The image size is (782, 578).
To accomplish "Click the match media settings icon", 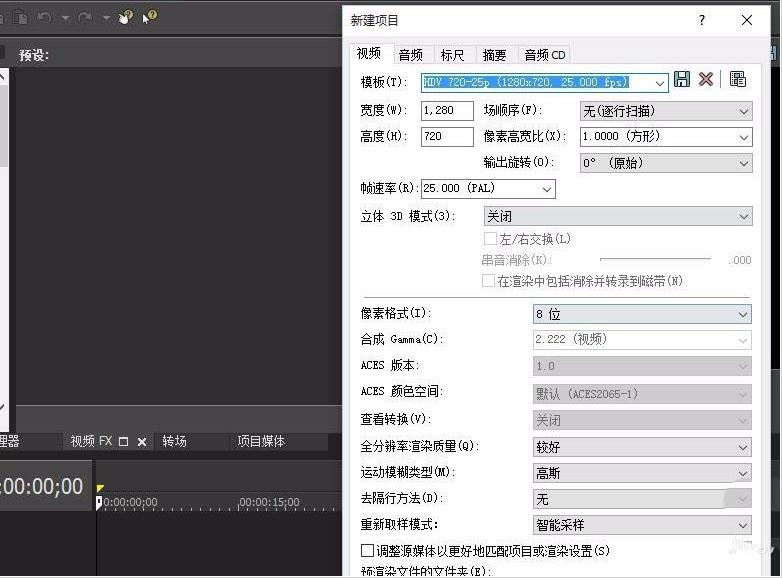I will (738, 79).
